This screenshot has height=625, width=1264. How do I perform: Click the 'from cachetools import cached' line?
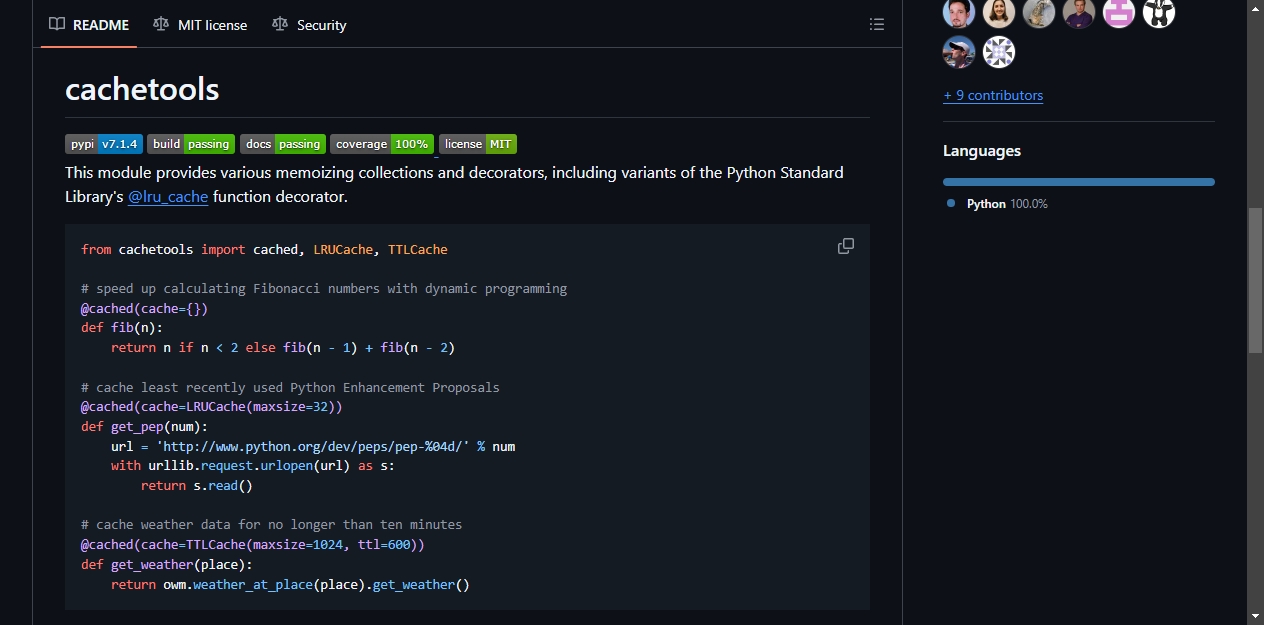(x=264, y=250)
